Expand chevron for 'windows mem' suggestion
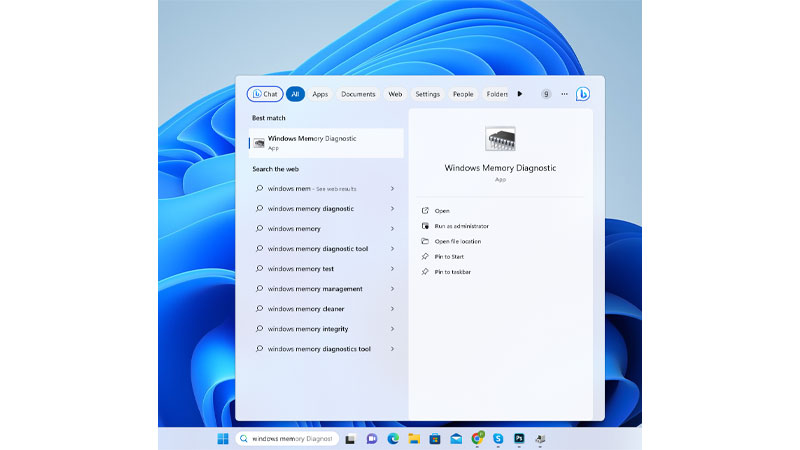 (392, 189)
